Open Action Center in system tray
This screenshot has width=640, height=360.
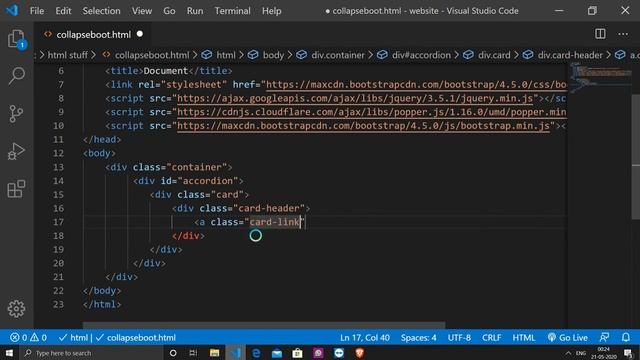point(629,353)
